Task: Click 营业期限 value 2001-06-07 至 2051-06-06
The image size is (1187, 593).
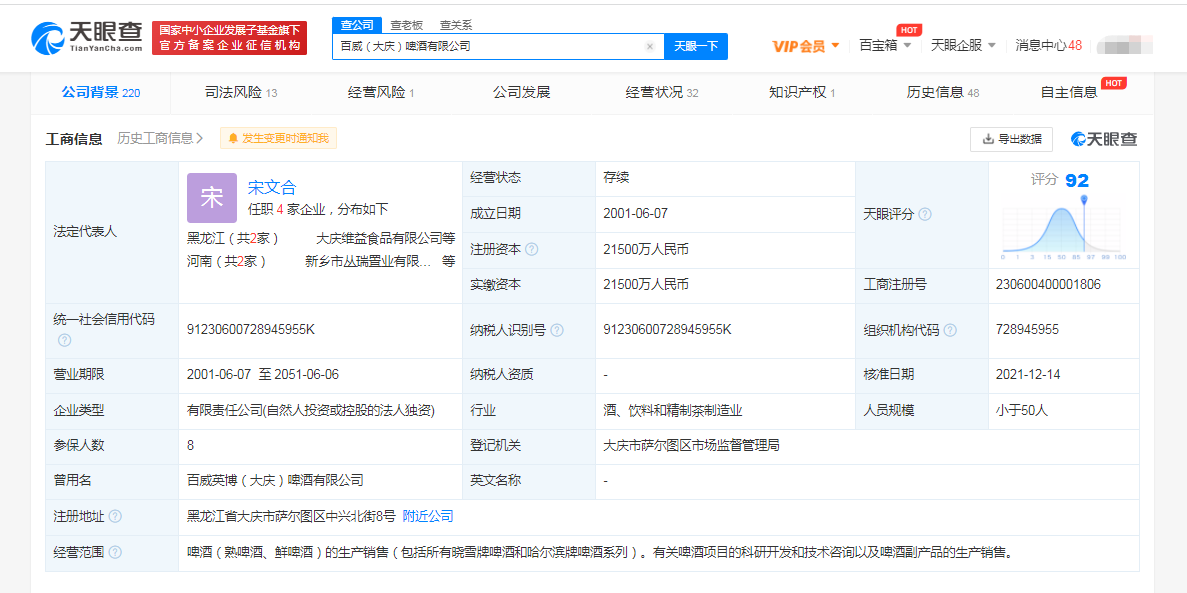Action: [x=263, y=374]
